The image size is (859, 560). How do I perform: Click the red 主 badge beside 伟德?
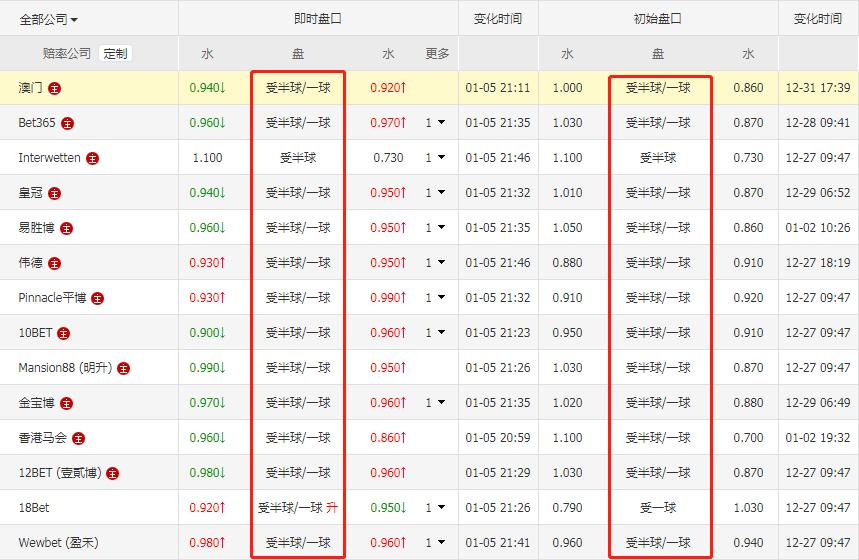[x=54, y=264]
